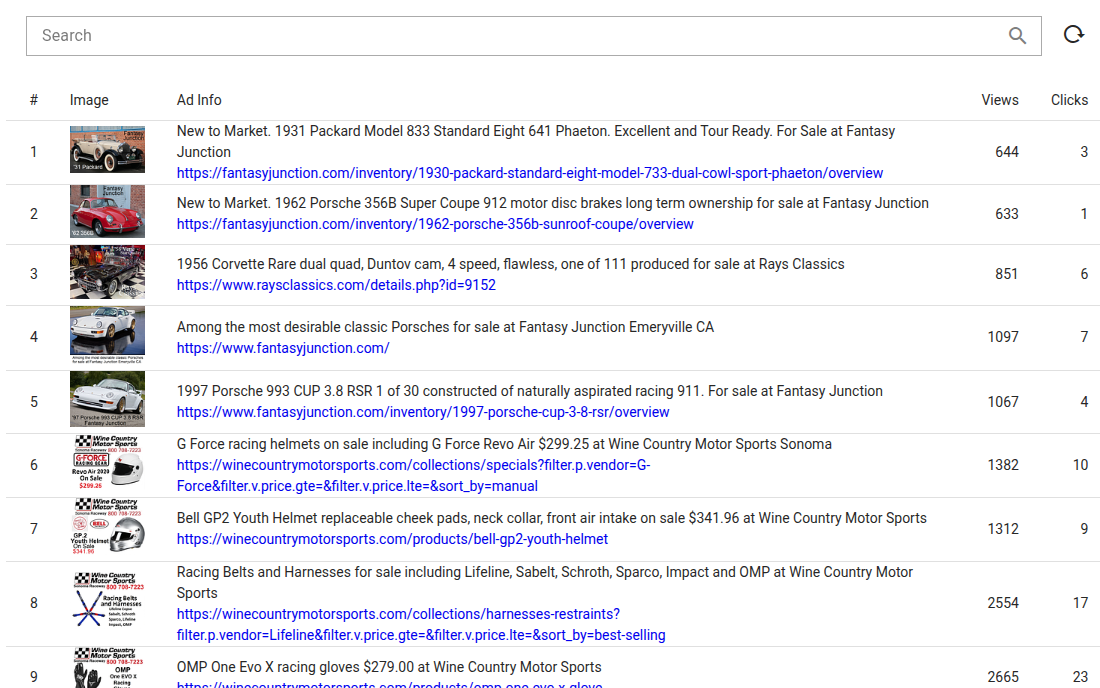Open the 1997-porsche-cup-3-8-rsr overview link

tap(423, 412)
